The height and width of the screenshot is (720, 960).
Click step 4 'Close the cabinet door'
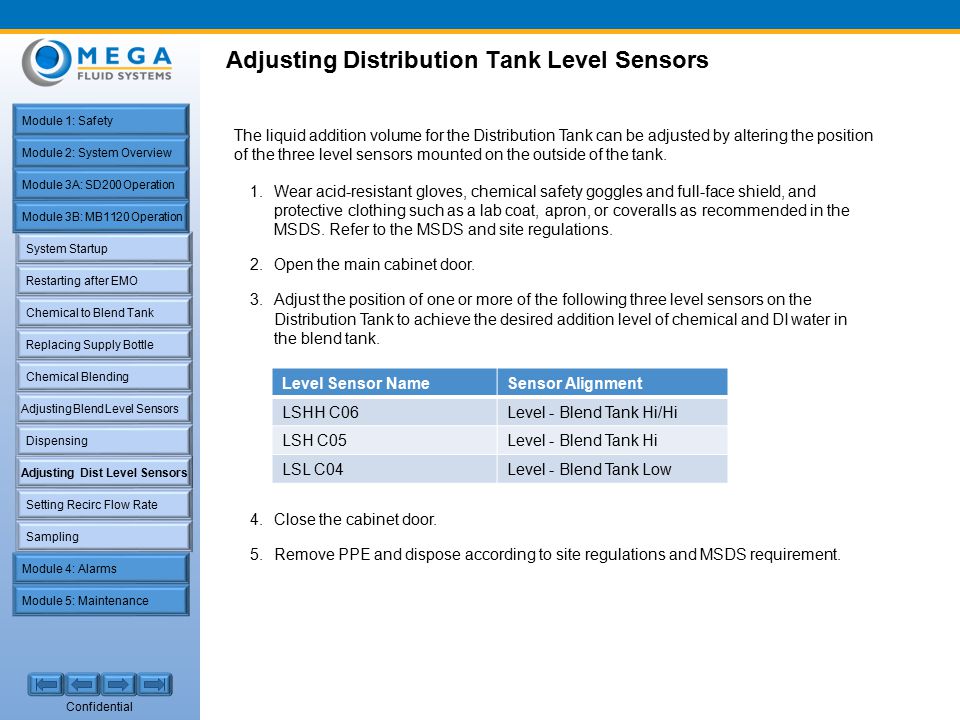tap(343, 519)
